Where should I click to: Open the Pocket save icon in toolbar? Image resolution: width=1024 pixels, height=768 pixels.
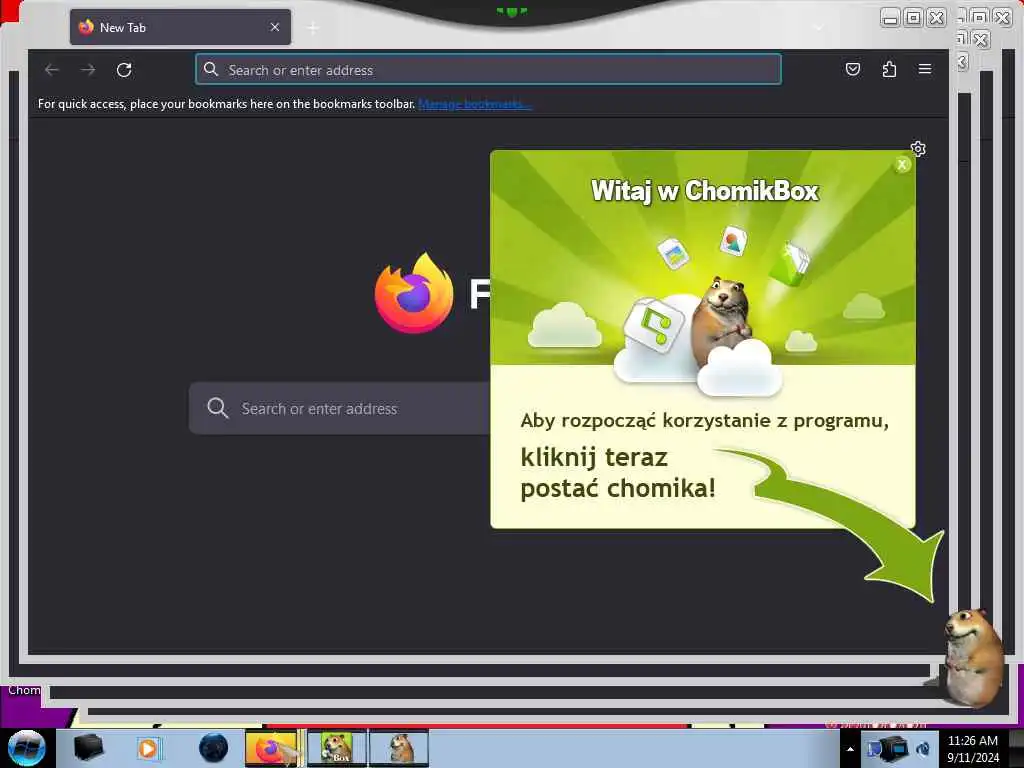tap(853, 69)
